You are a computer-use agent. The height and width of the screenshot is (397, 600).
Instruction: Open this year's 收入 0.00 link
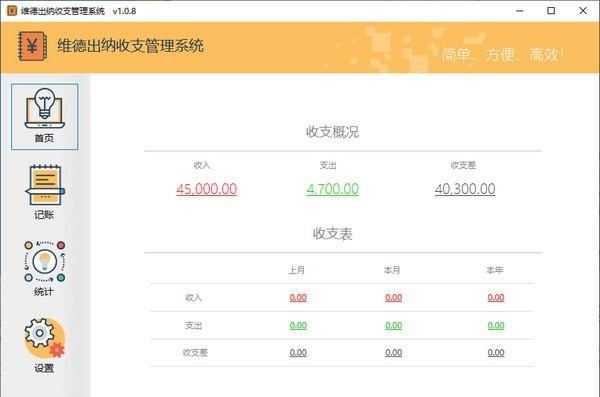496,297
